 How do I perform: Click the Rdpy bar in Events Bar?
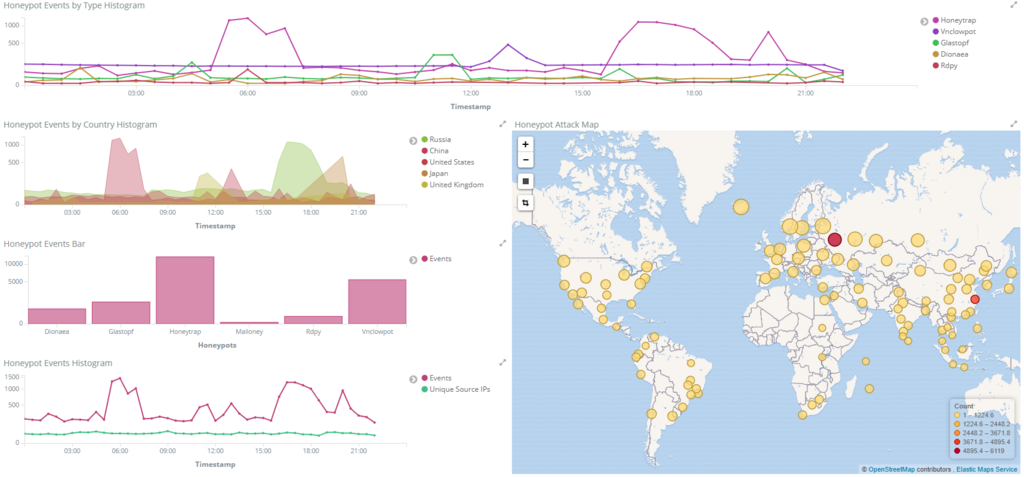point(313,320)
